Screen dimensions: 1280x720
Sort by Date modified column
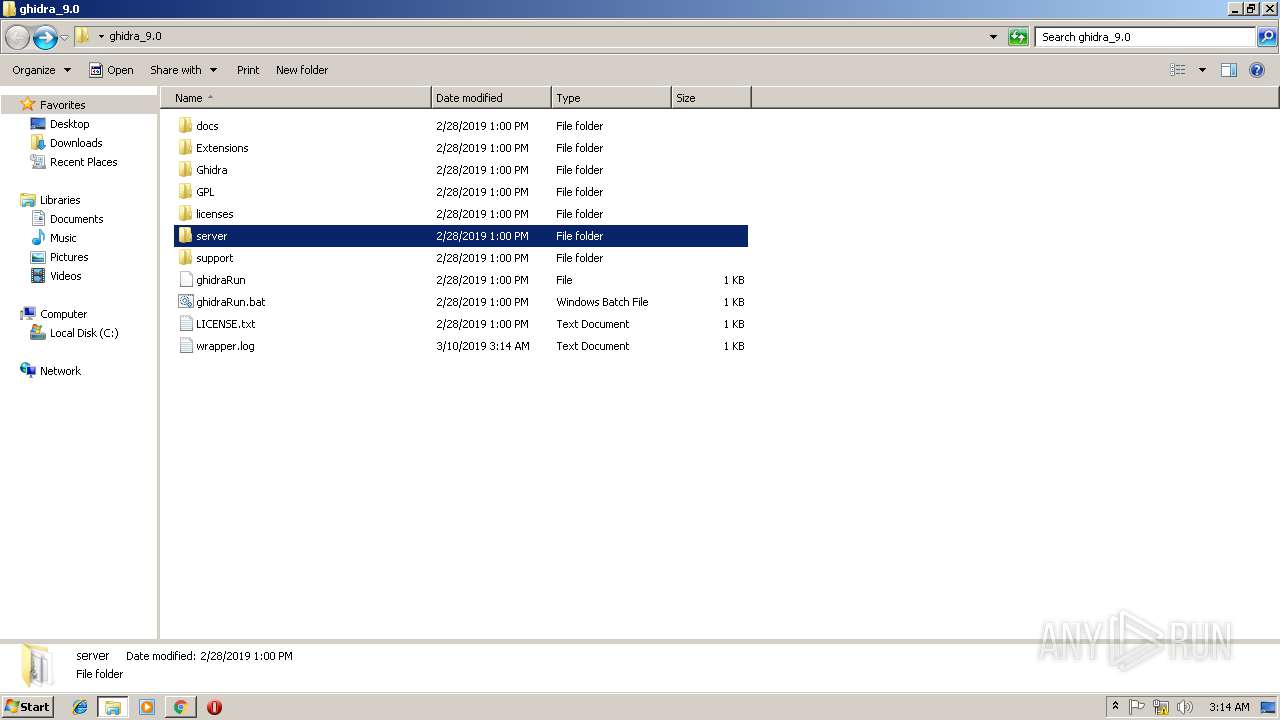tap(491, 98)
